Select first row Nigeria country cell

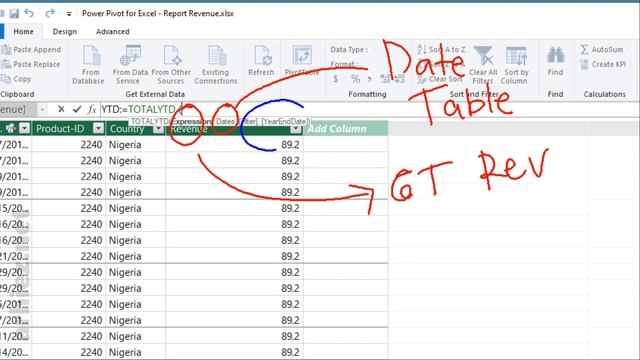[x=136, y=144]
